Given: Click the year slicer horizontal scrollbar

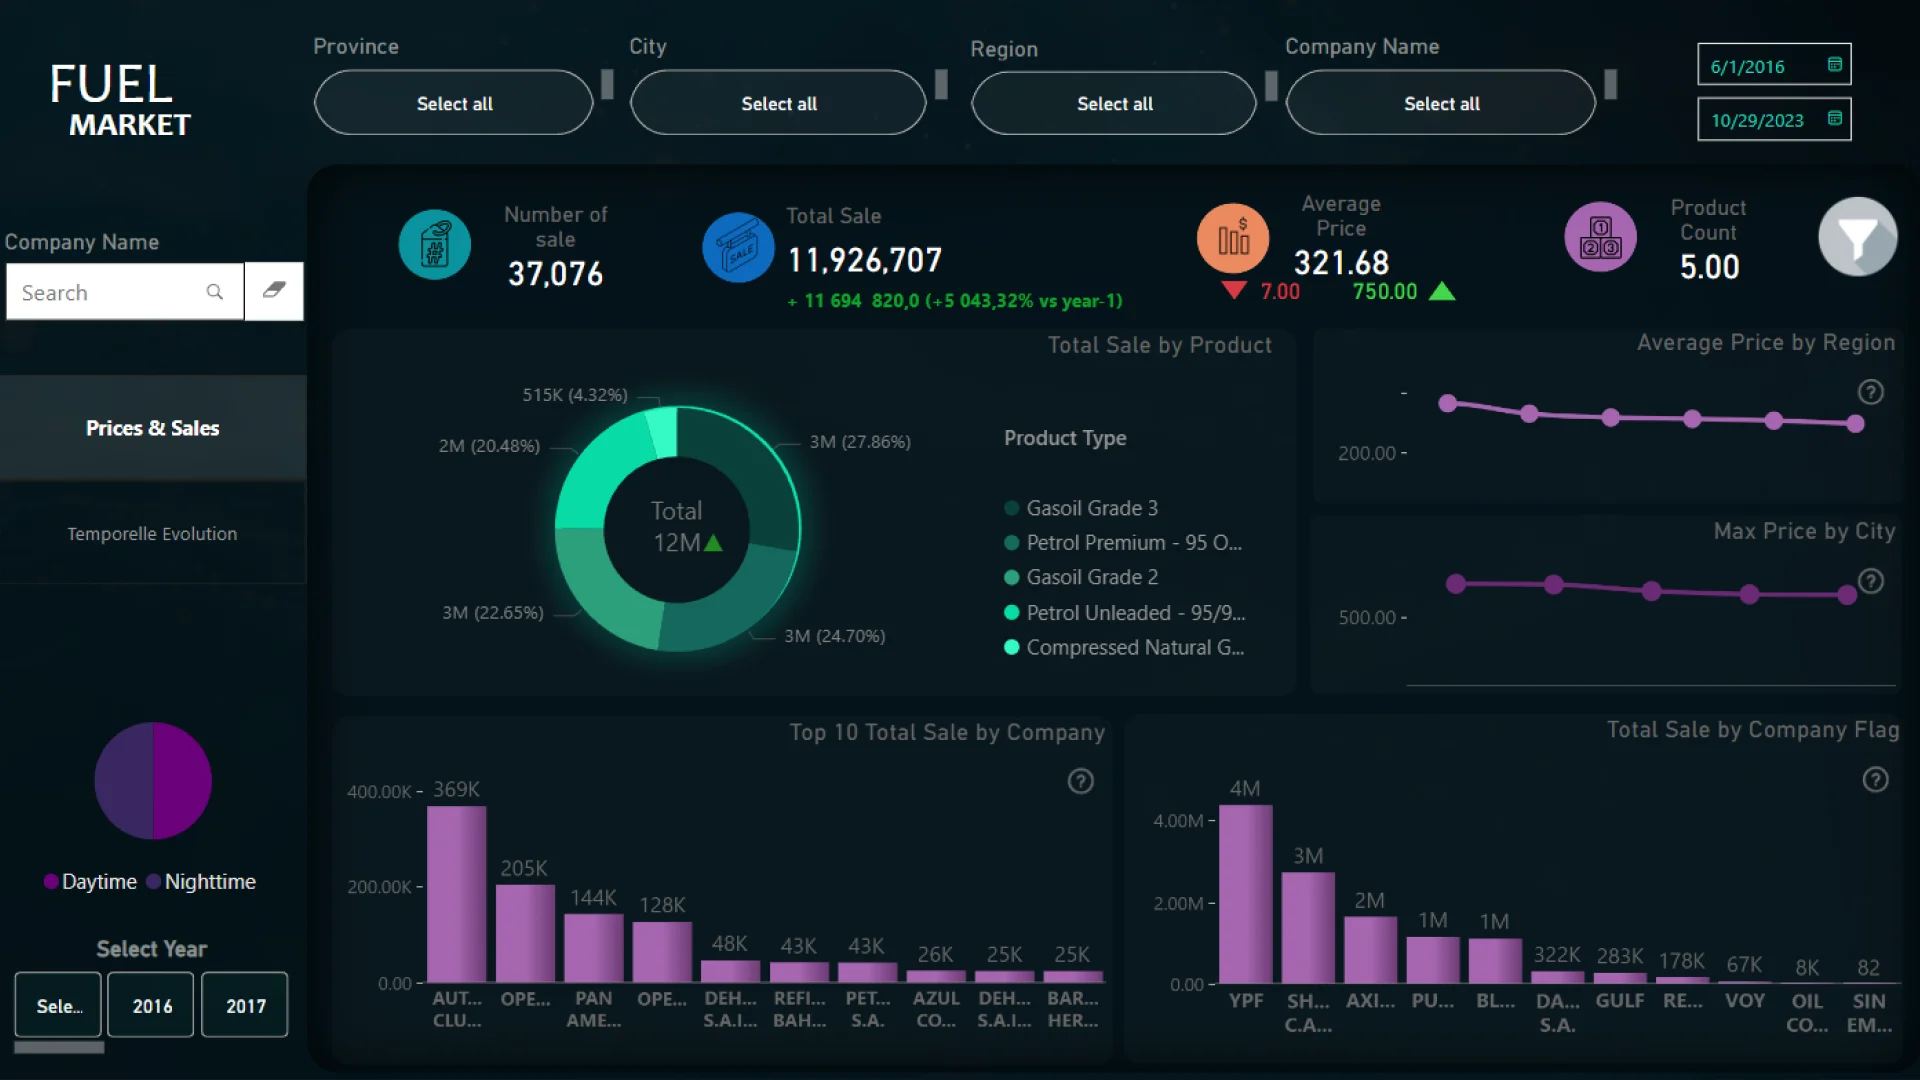Looking at the screenshot, I should point(59,1047).
